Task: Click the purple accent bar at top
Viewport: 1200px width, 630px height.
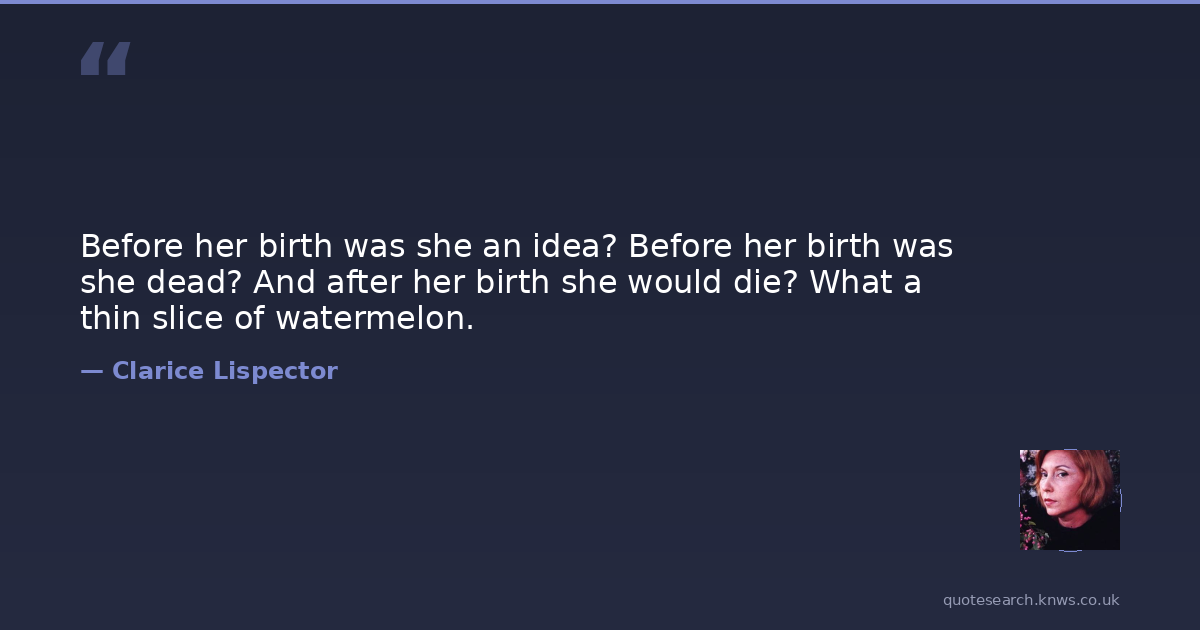Action: point(600,2)
